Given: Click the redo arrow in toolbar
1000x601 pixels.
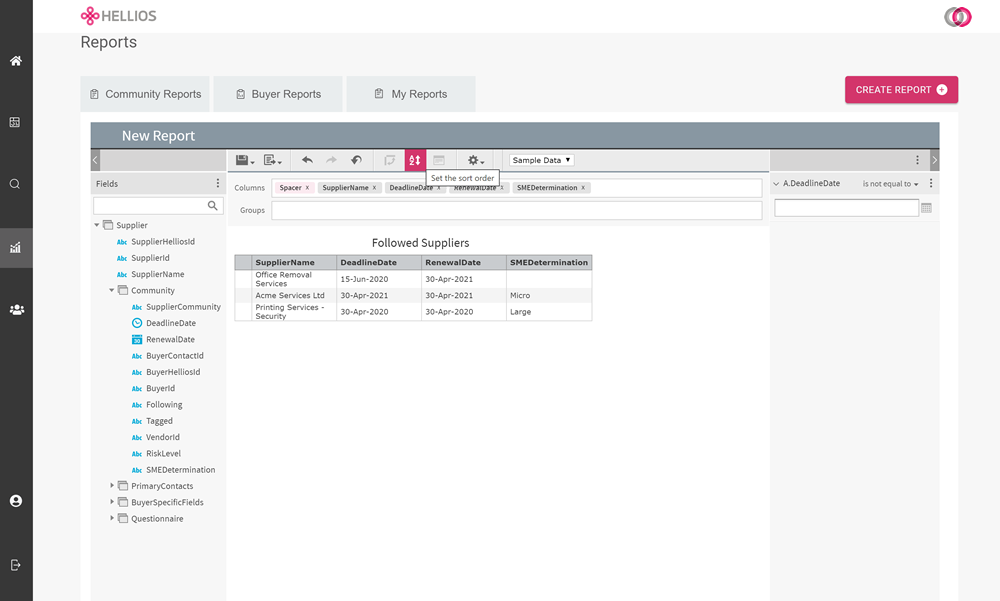Looking at the screenshot, I should pos(331,160).
